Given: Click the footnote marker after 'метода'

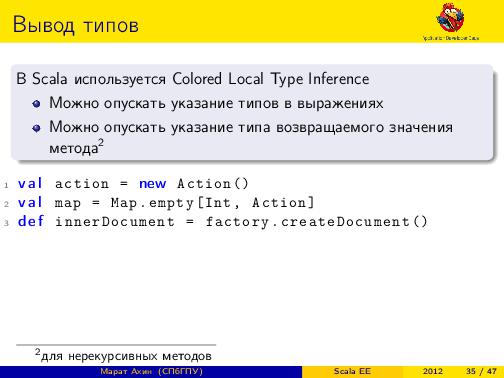Looking at the screenshot, I should [x=101, y=144].
